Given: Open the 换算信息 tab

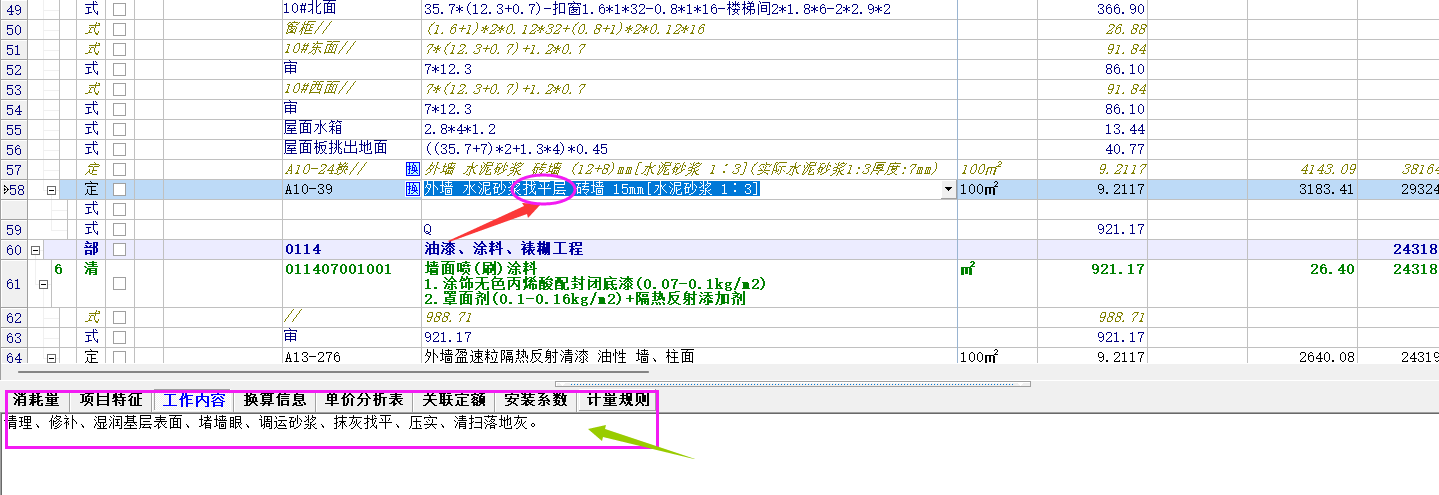Looking at the screenshot, I should pos(275,400).
